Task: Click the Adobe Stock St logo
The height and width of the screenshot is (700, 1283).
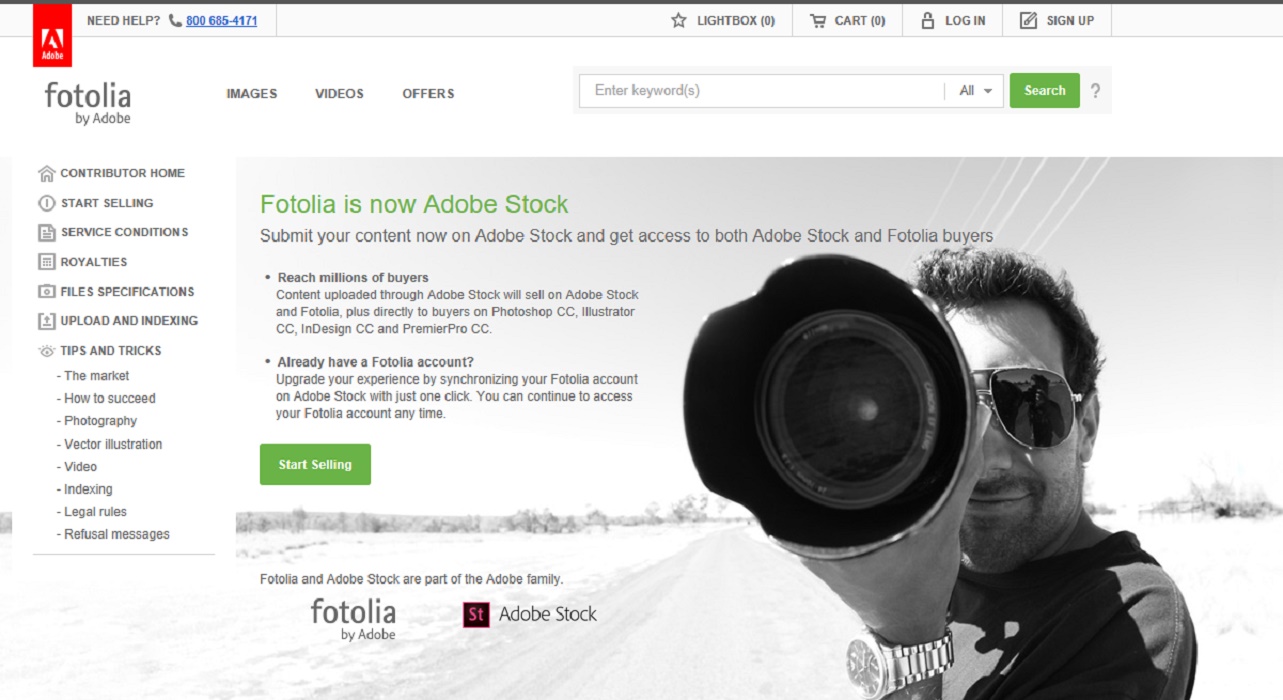Action: [474, 614]
